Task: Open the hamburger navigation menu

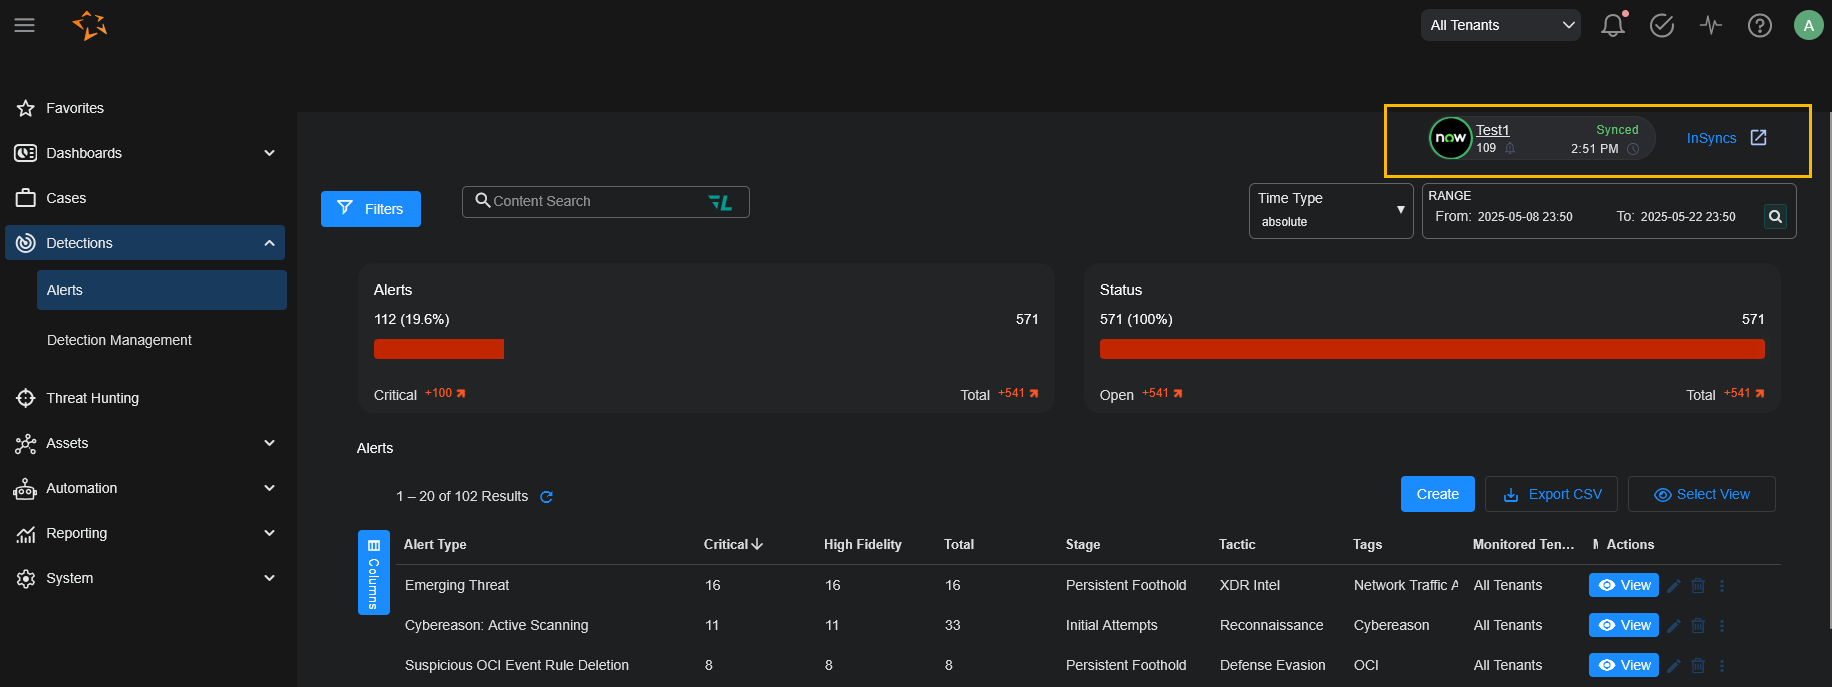Action: click(25, 25)
